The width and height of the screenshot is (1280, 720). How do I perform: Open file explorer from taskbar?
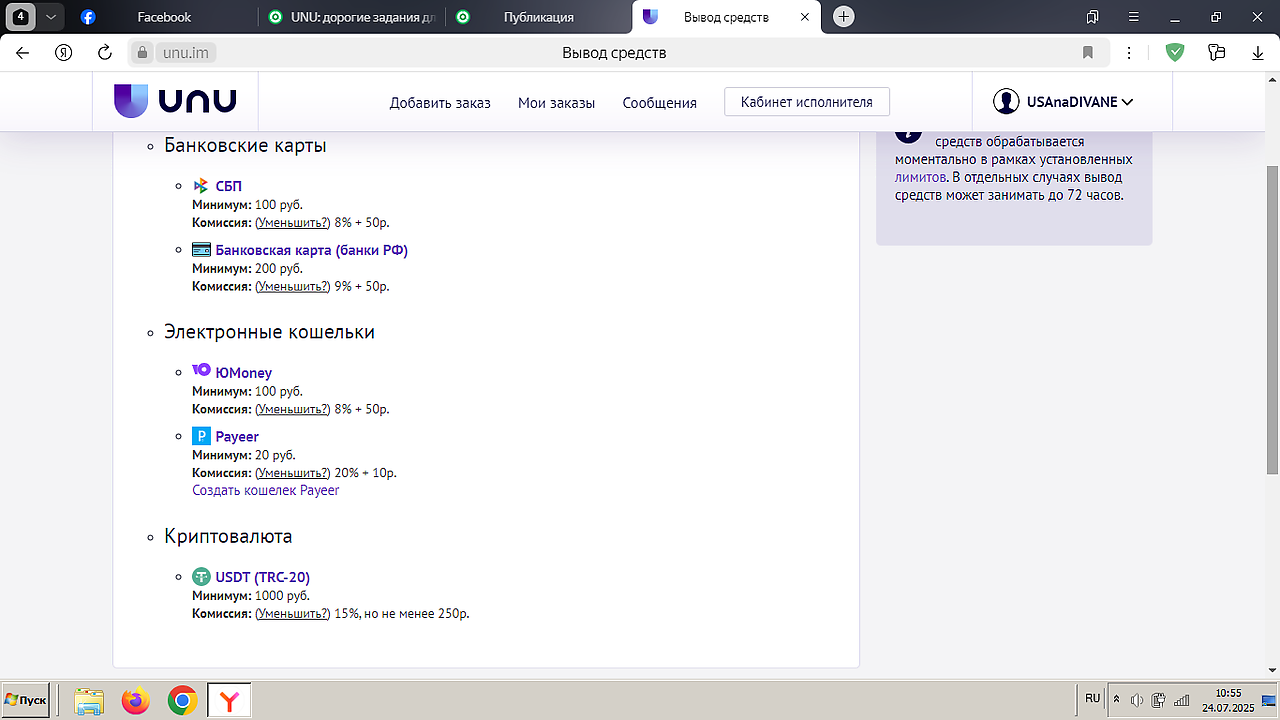click(x=89, y=701)
